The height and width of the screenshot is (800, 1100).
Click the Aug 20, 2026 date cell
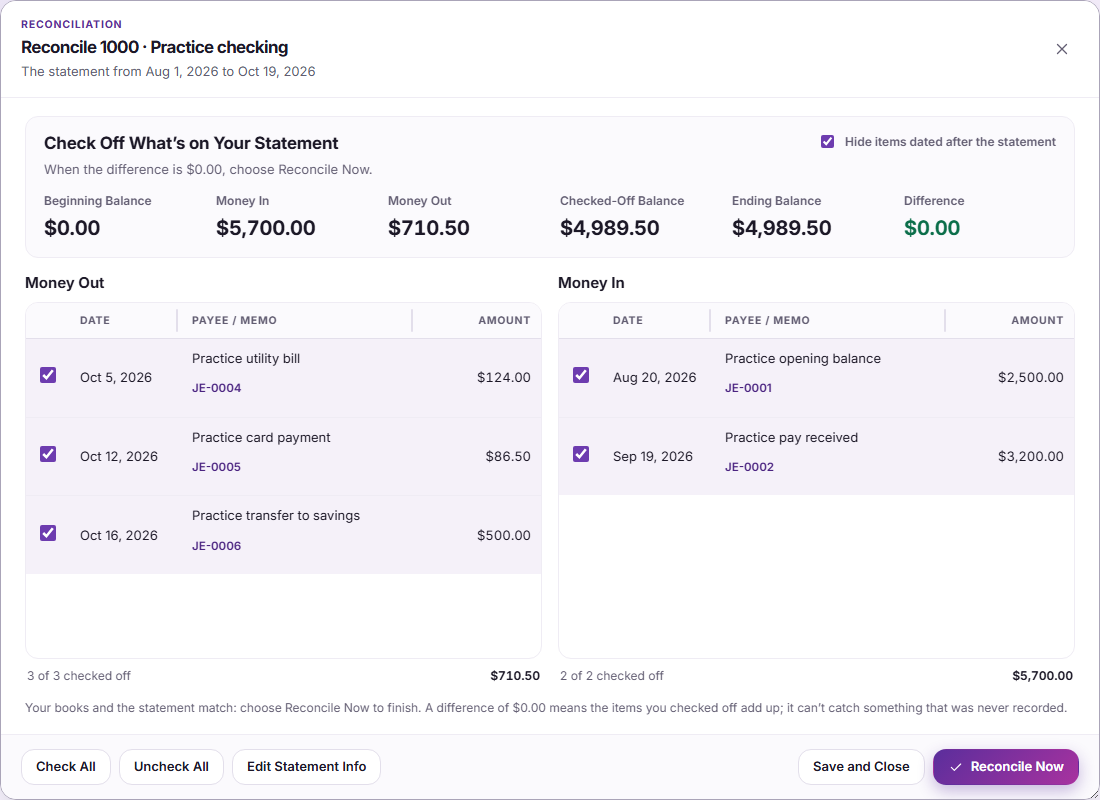pos(655,378)
